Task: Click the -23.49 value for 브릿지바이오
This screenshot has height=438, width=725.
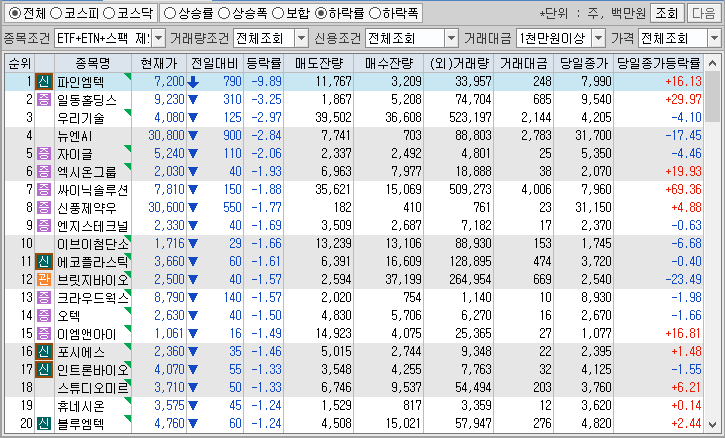Action: click(x=683, y=280)
